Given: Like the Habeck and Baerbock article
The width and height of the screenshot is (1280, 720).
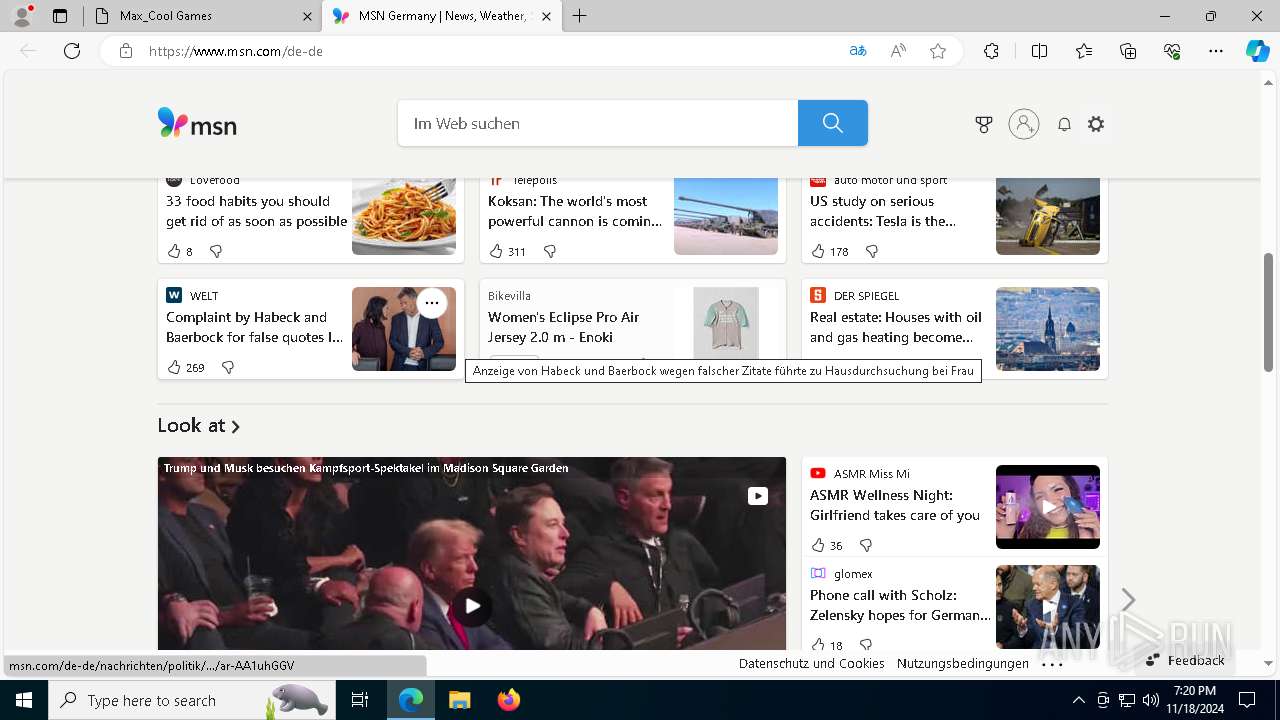Looking at the screenshot, I should pyautogui.click(x=174, y=367).
